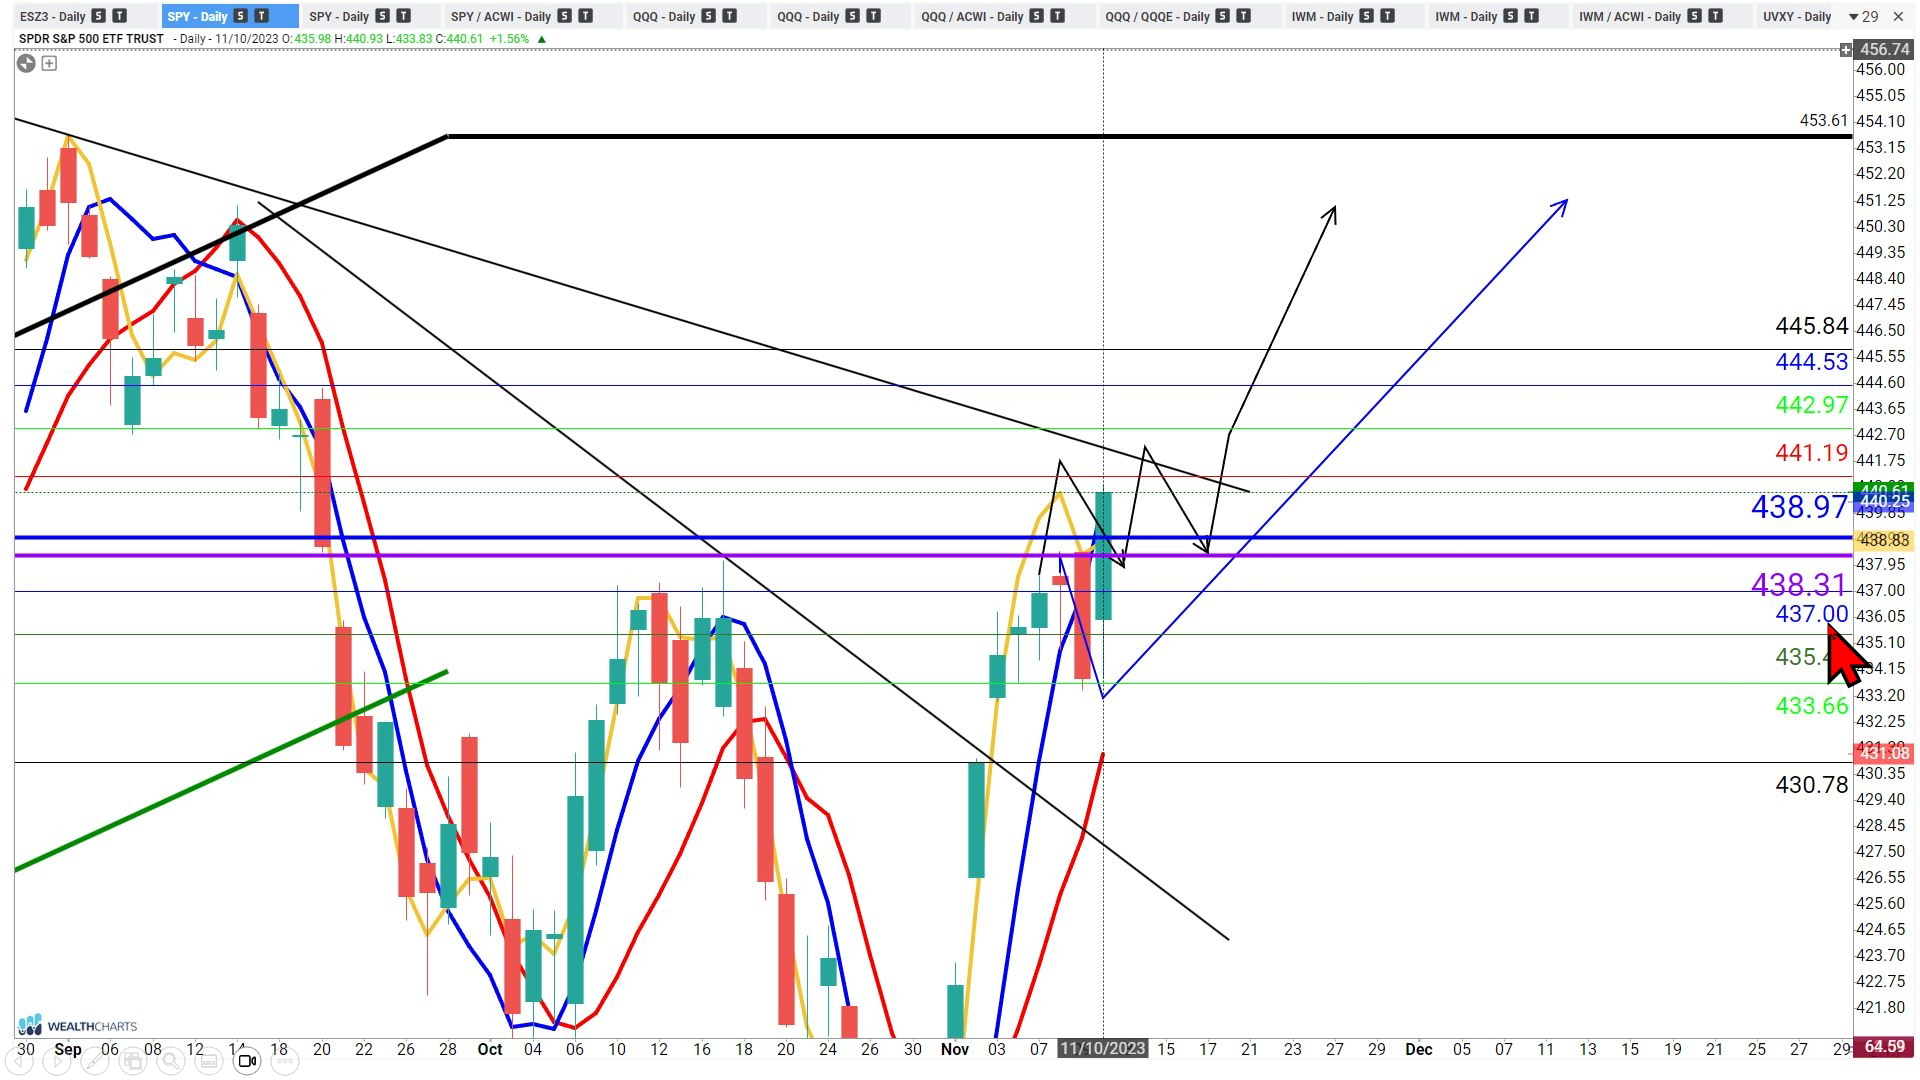Image resolution: width=1920 pixels, height=1080 pixels.
Task: Switch to the UVXY - Daily tab
Action: tap(1796, 16)
